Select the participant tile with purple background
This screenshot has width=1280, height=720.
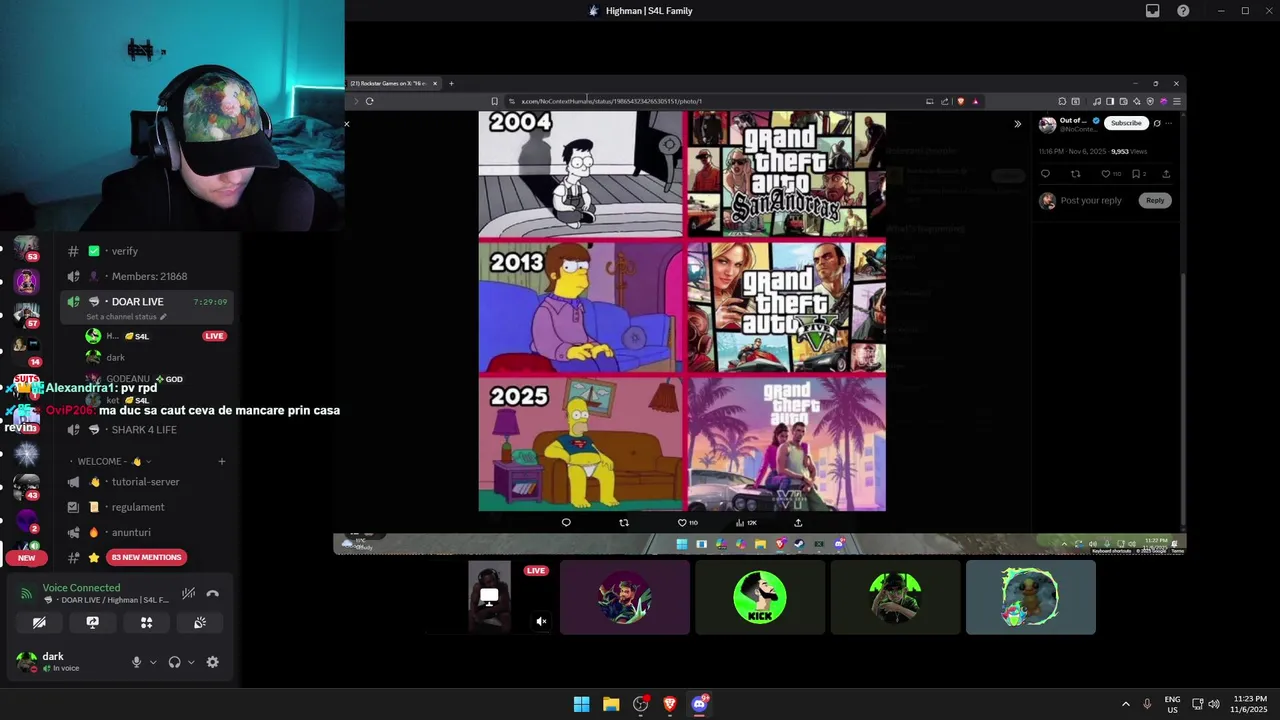pos(625,597)
